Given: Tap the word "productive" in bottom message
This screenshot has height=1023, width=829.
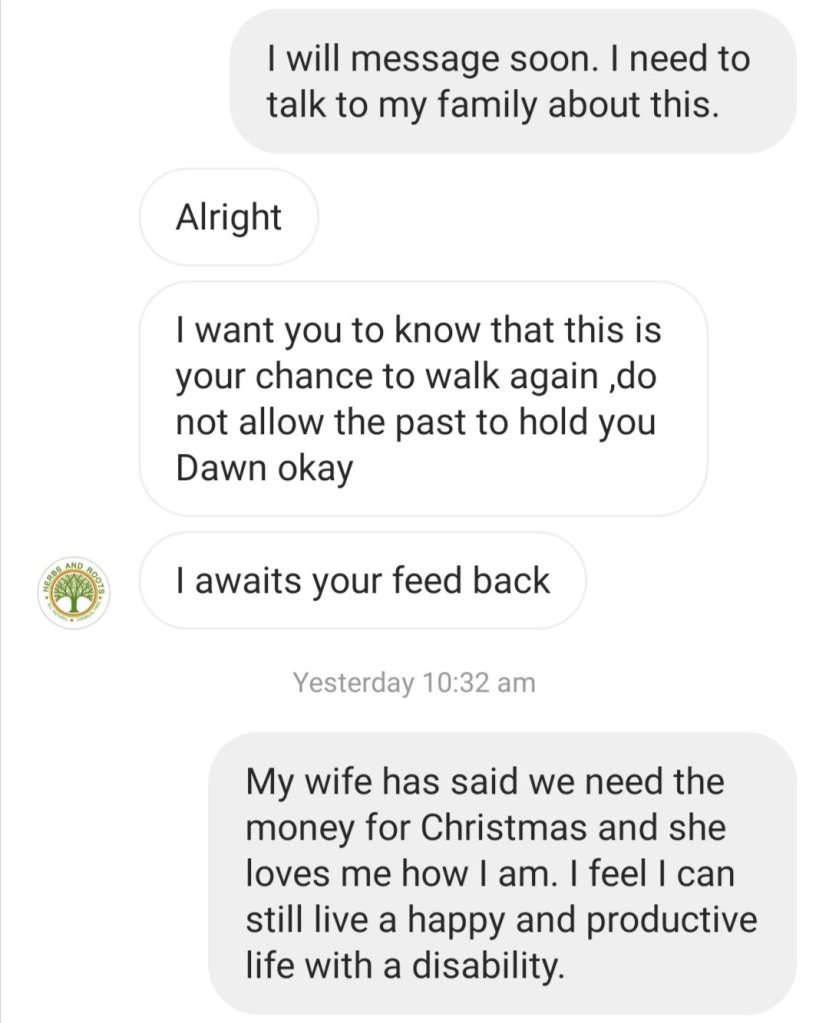Looking at the screenshot, I should 671,921.
